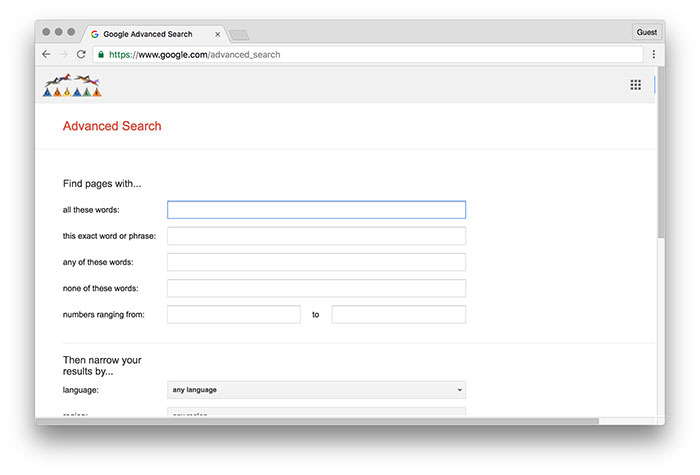
Task: Click the green secure padlock icon
Action: 101,54
